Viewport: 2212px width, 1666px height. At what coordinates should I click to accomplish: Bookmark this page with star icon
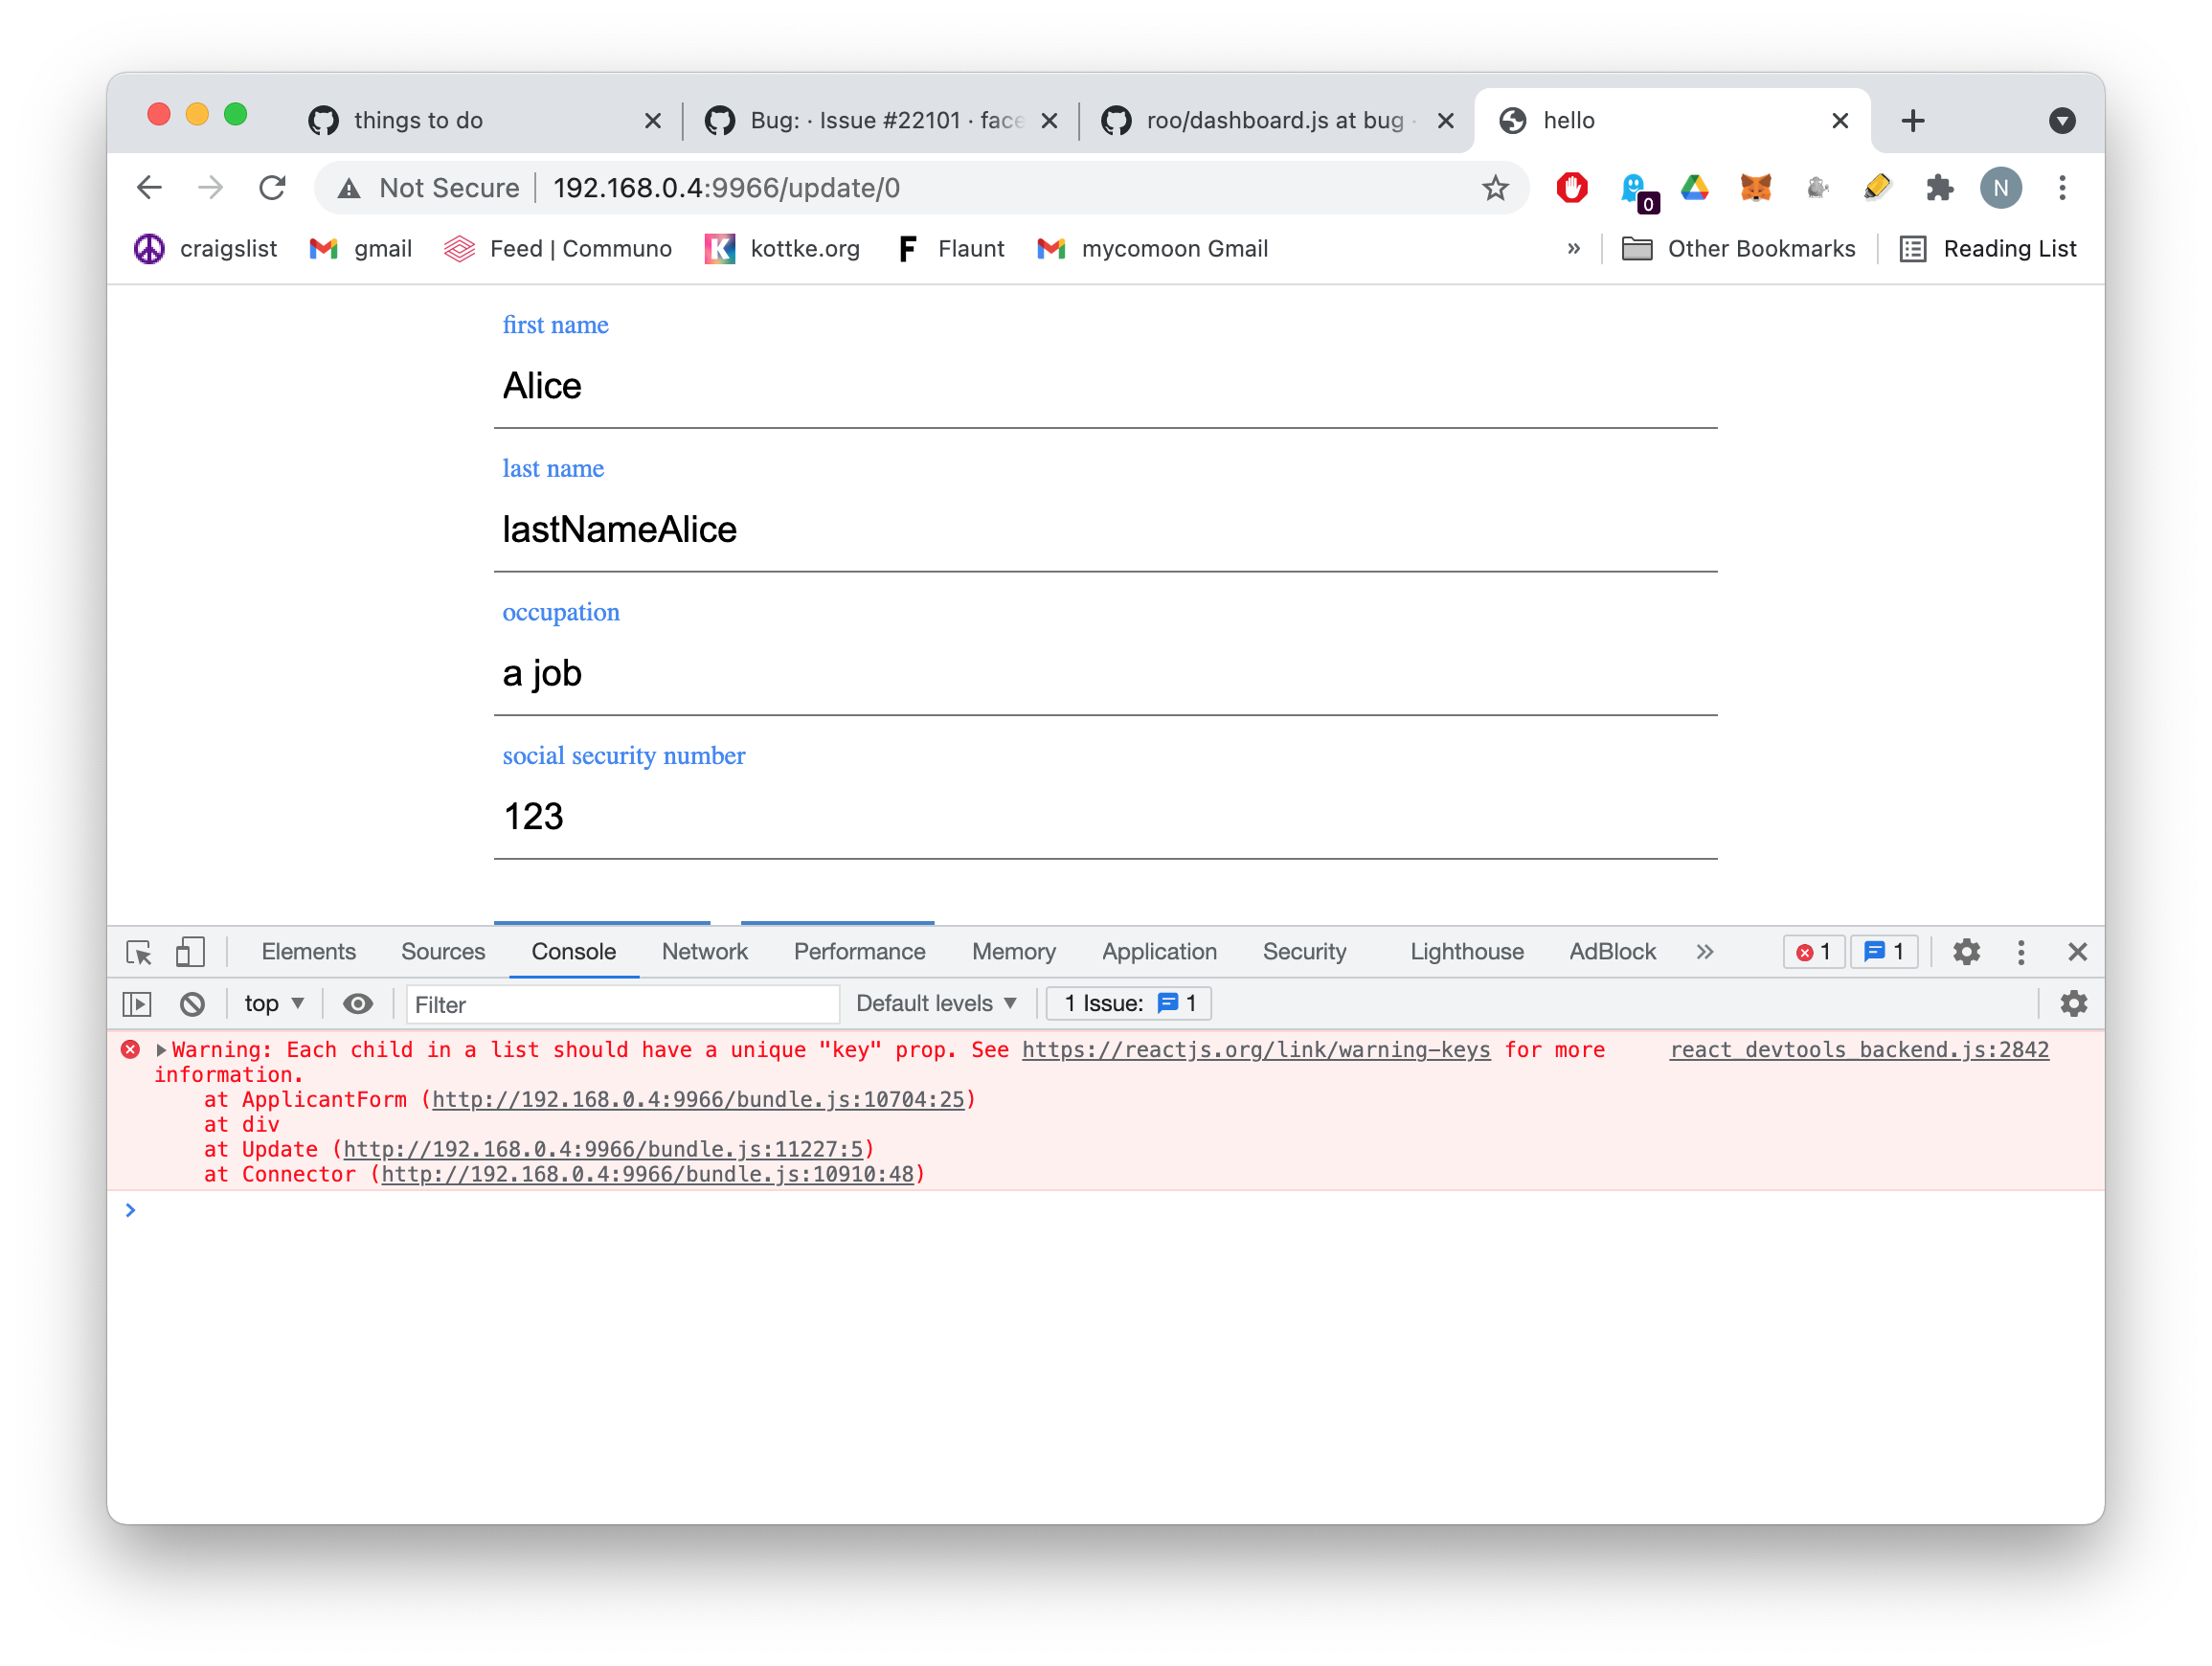(x=1494, y=188)
